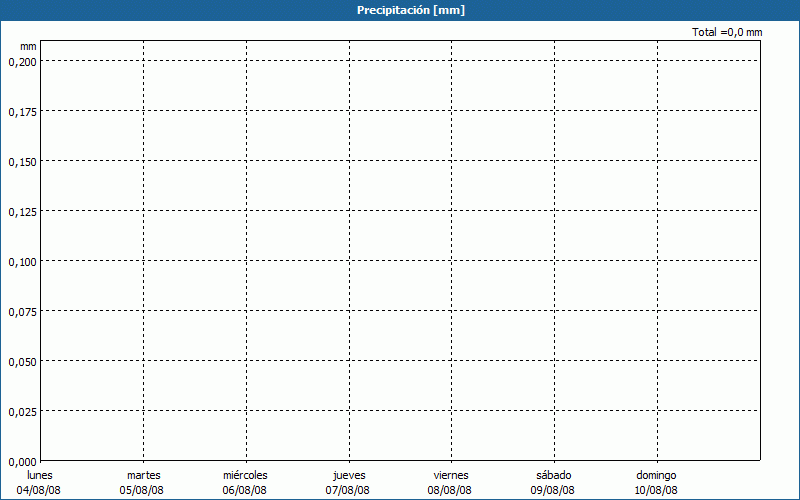Click the 10/08/08 date under domingo

coord(656,490)
